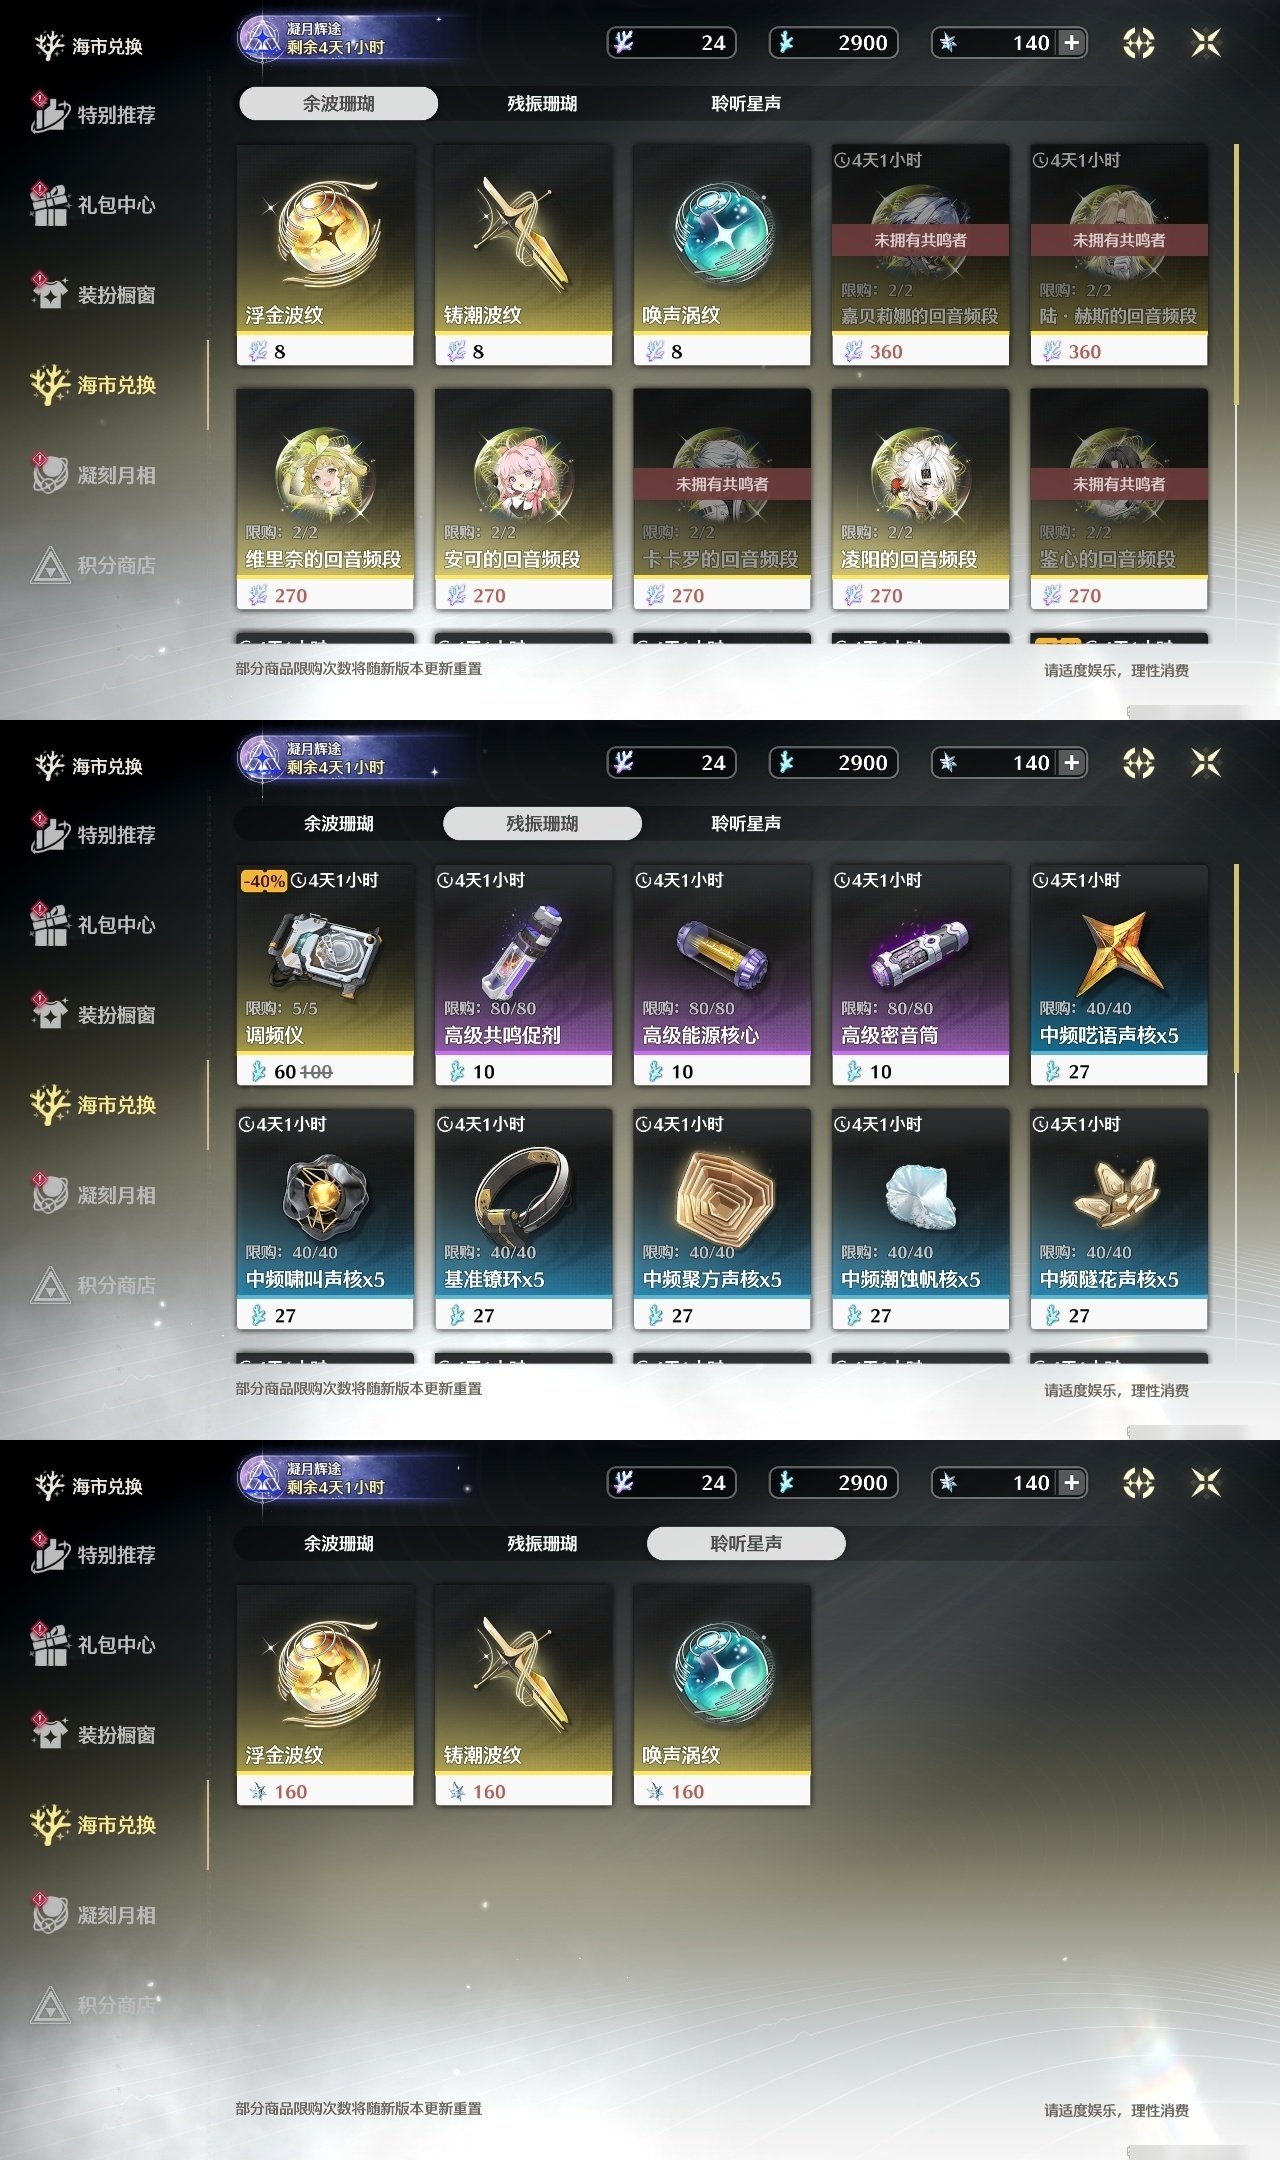Open the 基准镣环x5 ring item
This screenshot has height=2160, width=1280.
523,1219
